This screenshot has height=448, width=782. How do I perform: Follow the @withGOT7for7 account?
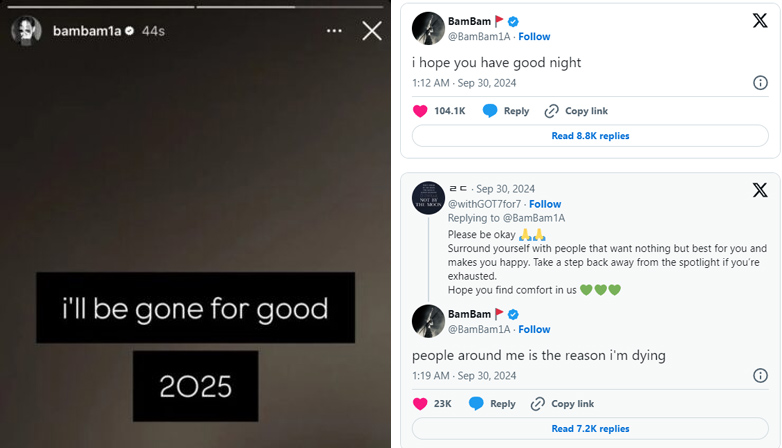point(545,205)
